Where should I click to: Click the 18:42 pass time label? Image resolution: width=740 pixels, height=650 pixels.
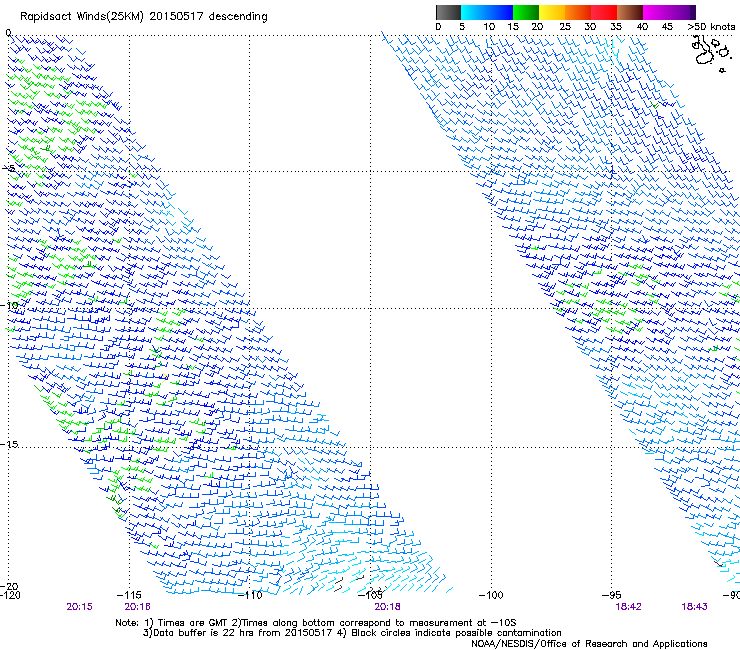628,607
